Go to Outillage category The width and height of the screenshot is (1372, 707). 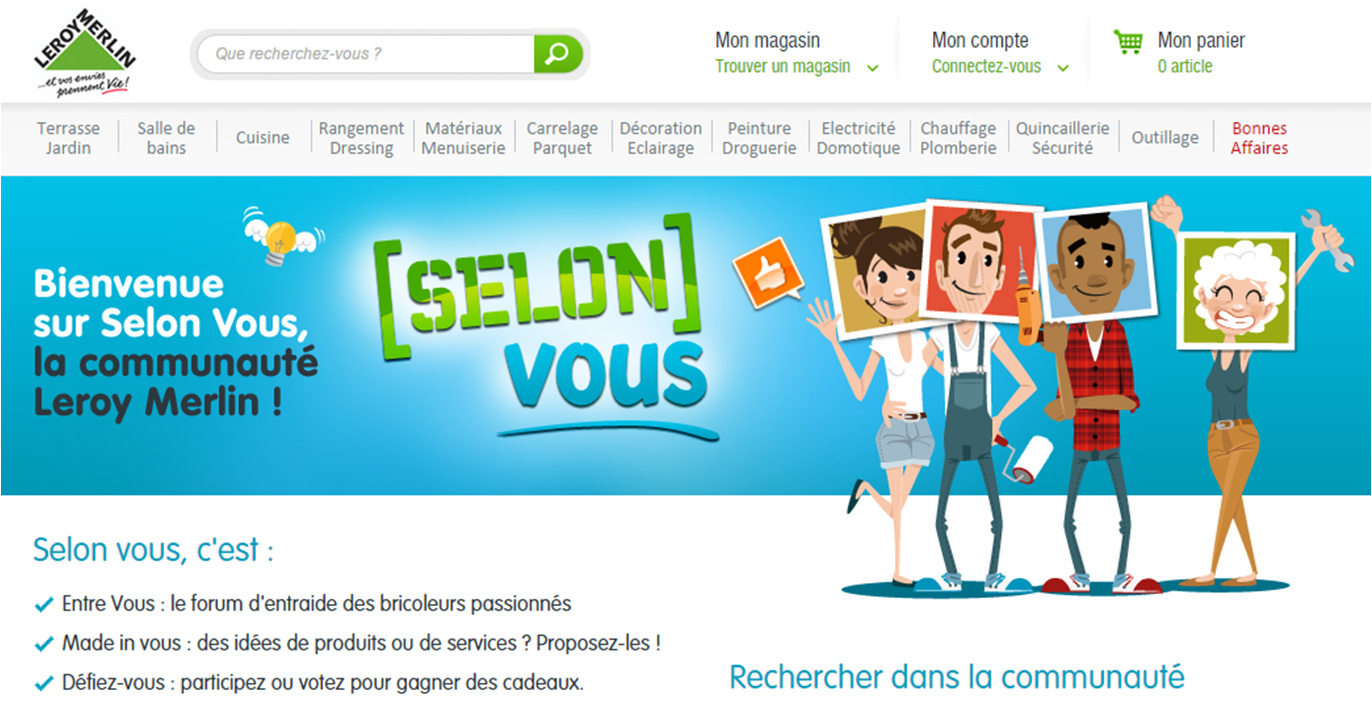tap(1165, 138)
